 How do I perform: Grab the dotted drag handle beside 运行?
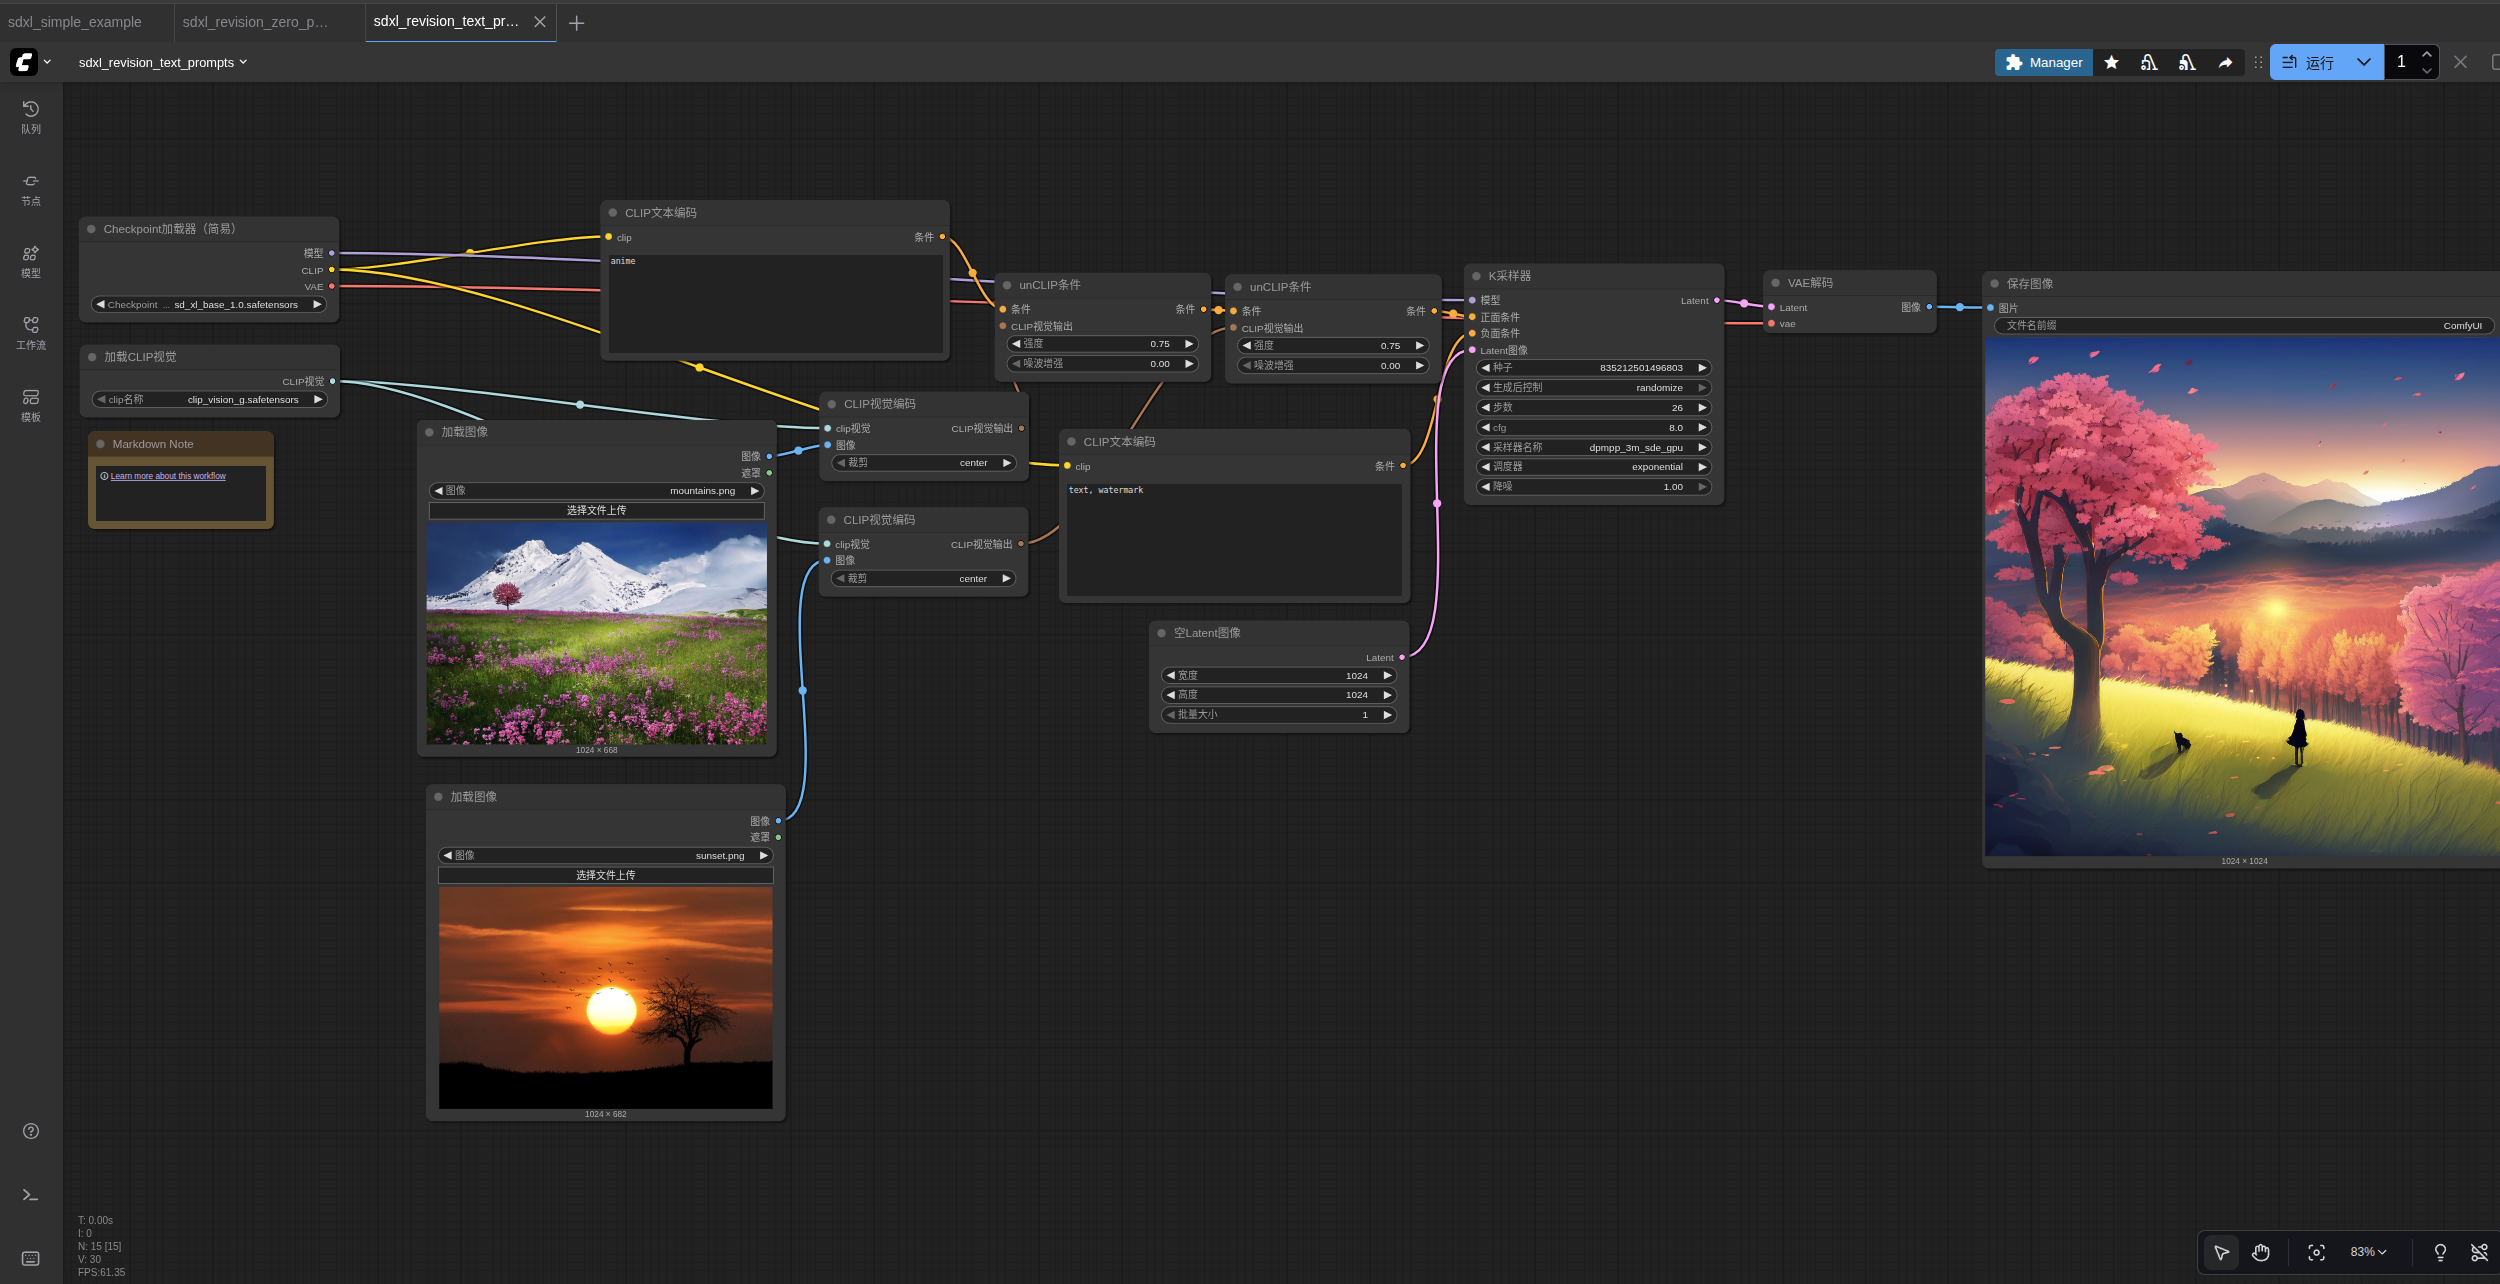click(2258, 62)
